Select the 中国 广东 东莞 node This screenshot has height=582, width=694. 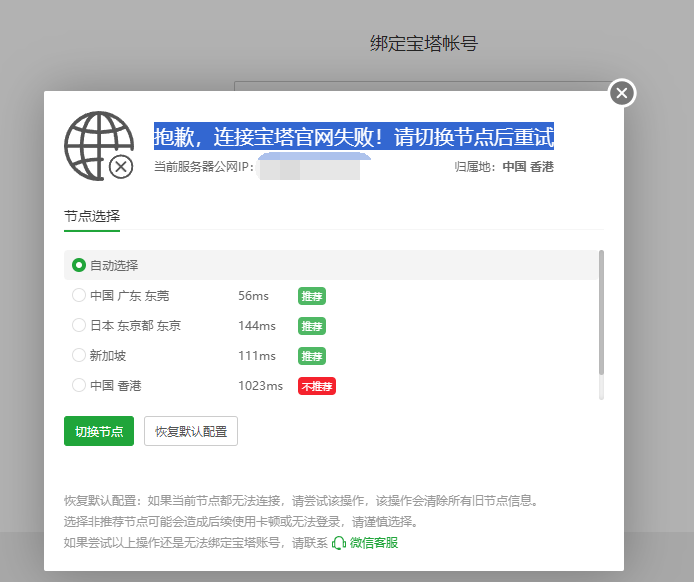[79, 295]
